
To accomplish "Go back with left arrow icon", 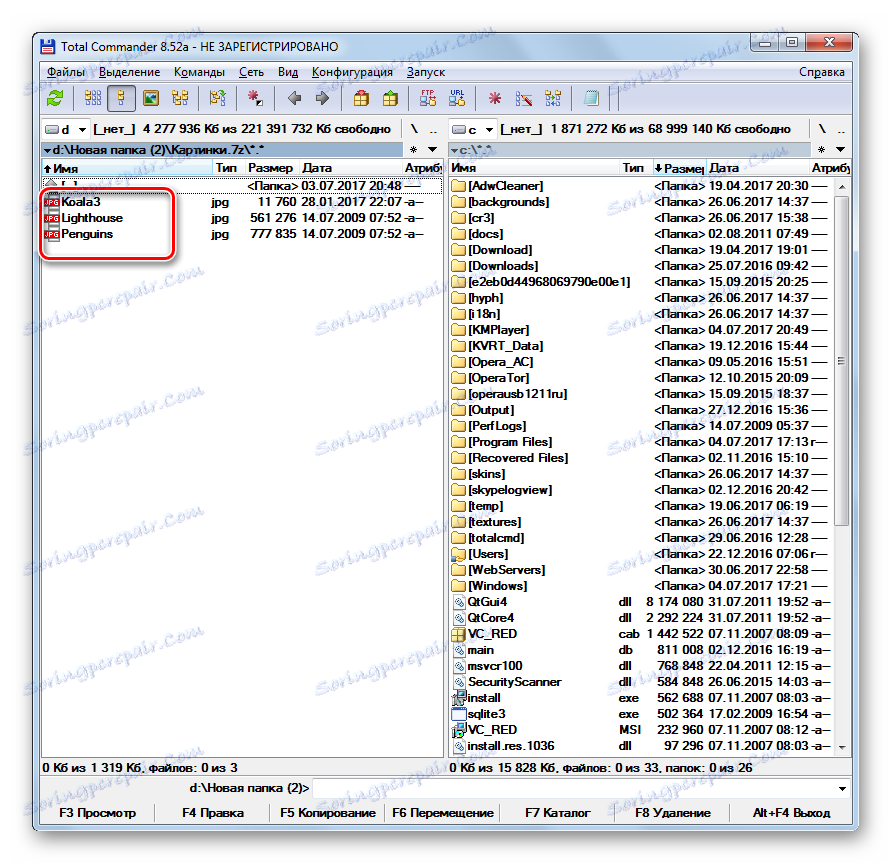I will click(294, 98).
